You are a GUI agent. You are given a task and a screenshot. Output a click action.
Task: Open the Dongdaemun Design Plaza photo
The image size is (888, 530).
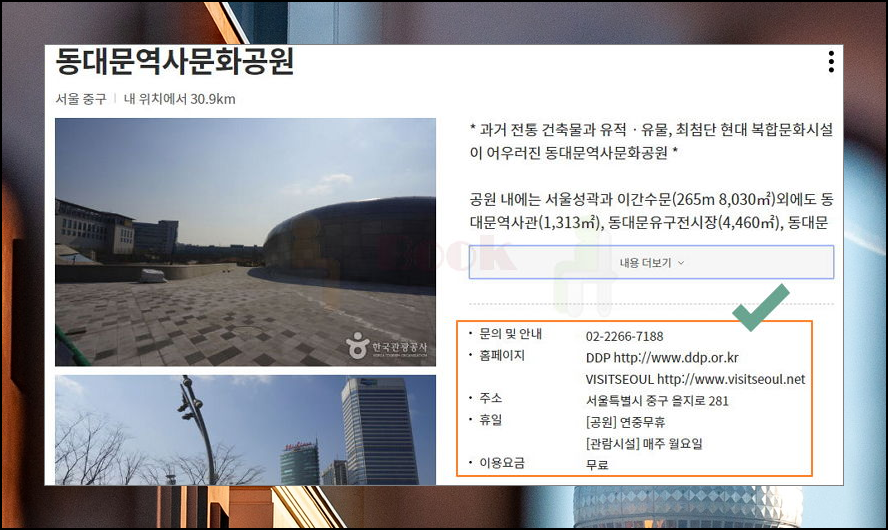(245, 242)
